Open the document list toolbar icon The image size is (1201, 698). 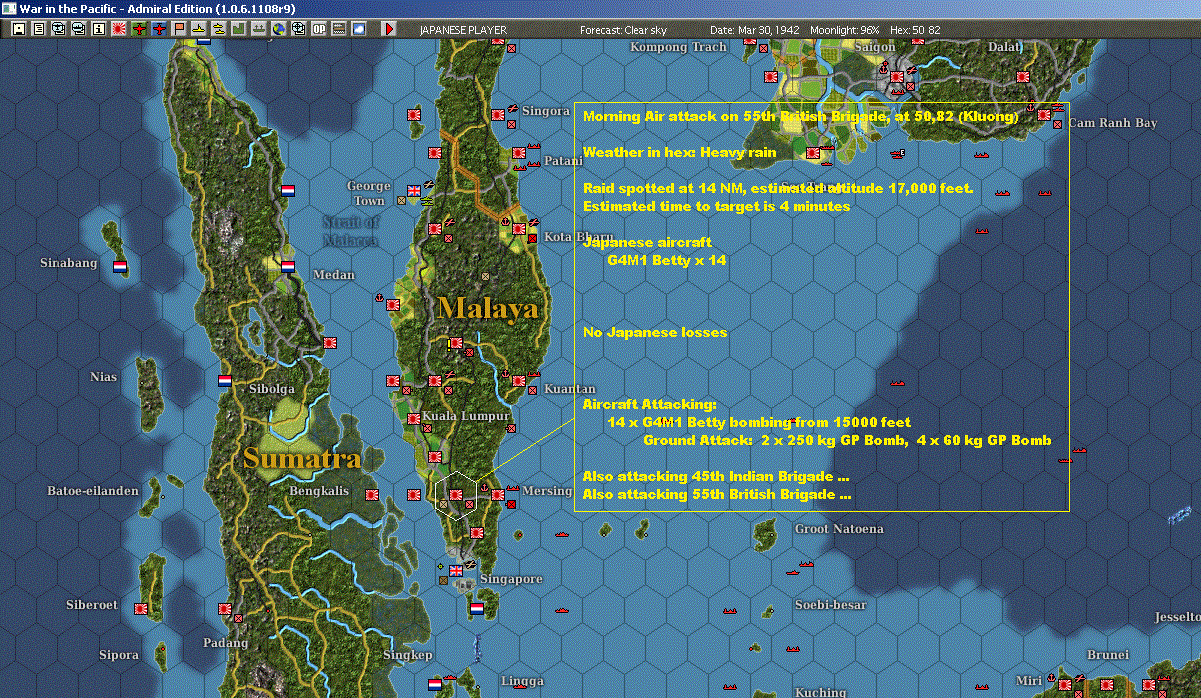pyautogui.click(x=39, y=29)
